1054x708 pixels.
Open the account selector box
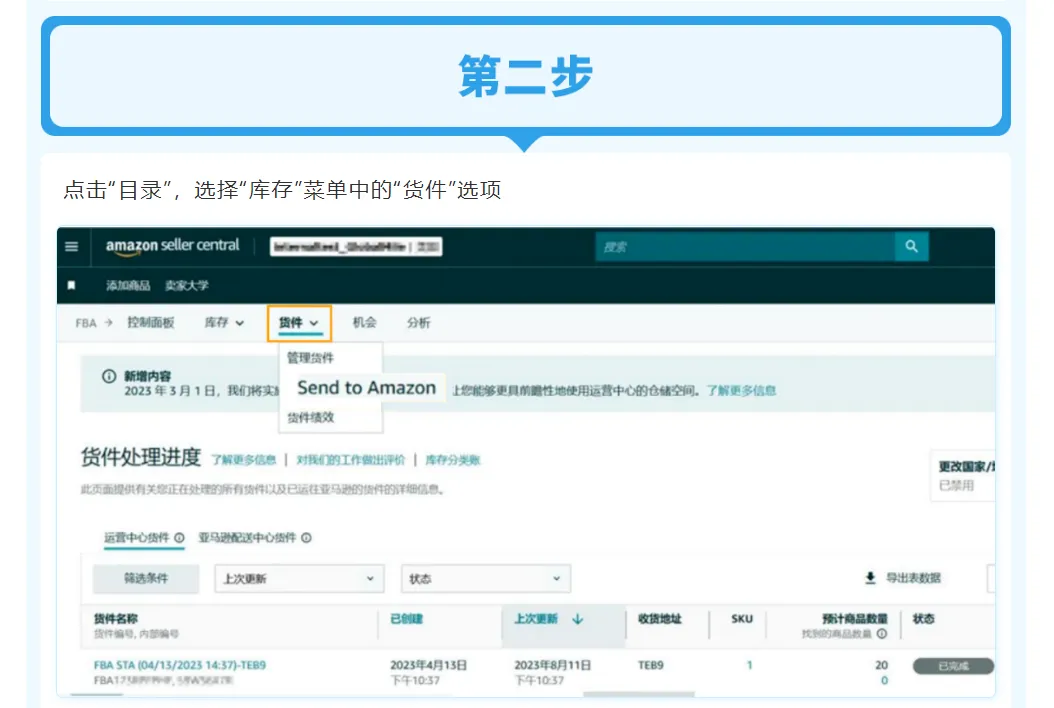pos(356,247)
